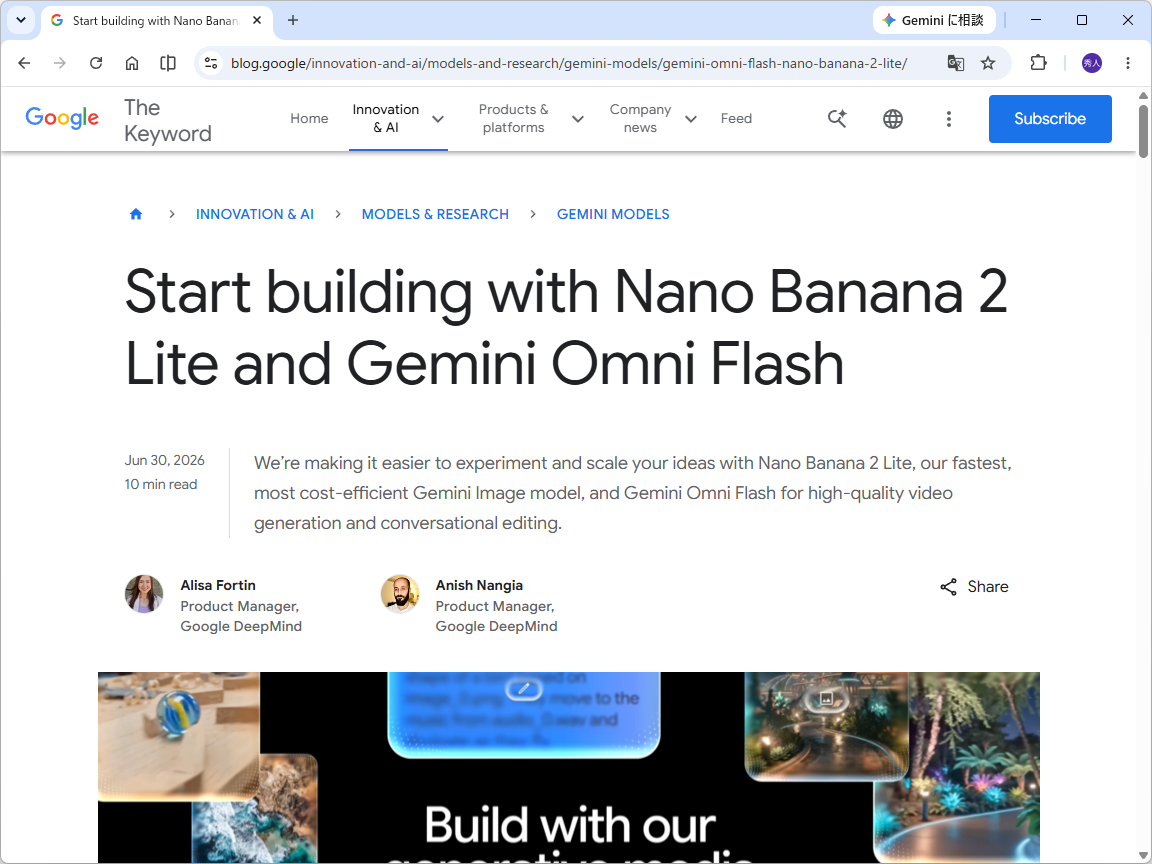Close the Start building with Nano Banana tab
This screenshot has width=1152, height=864.
pyautogui.click(x=257, y=21)
